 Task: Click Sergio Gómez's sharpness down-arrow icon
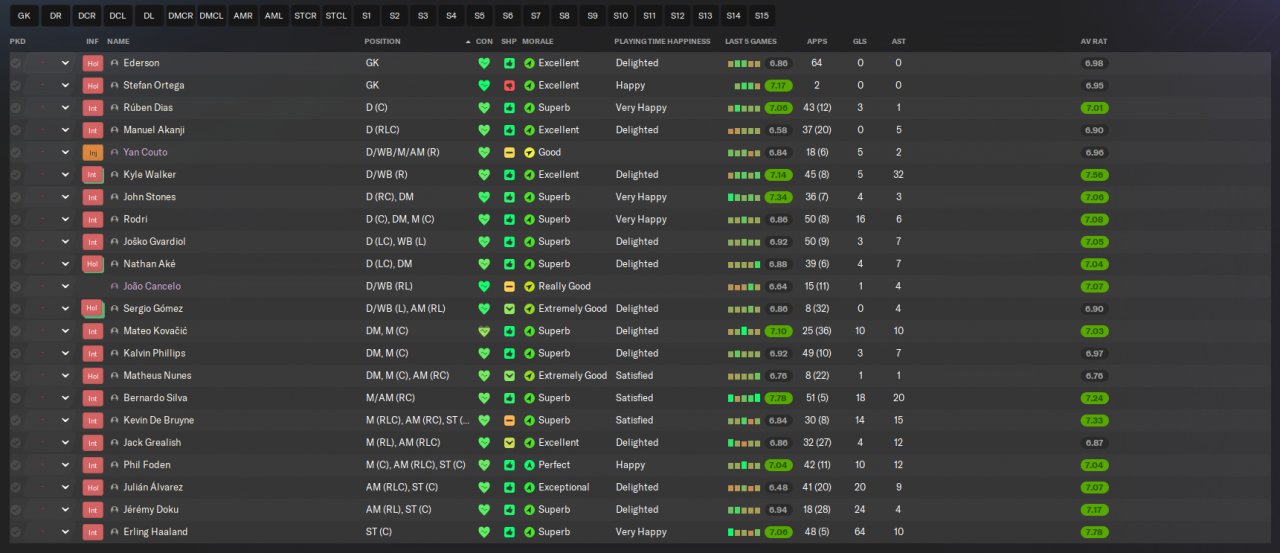click(x=509, y=308)
